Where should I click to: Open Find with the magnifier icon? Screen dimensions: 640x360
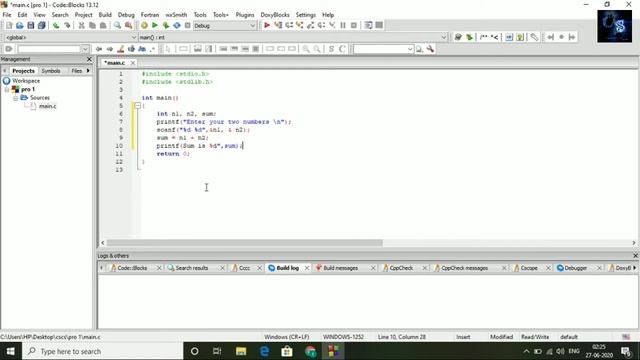pyautogui.click(x=118, y=25)
